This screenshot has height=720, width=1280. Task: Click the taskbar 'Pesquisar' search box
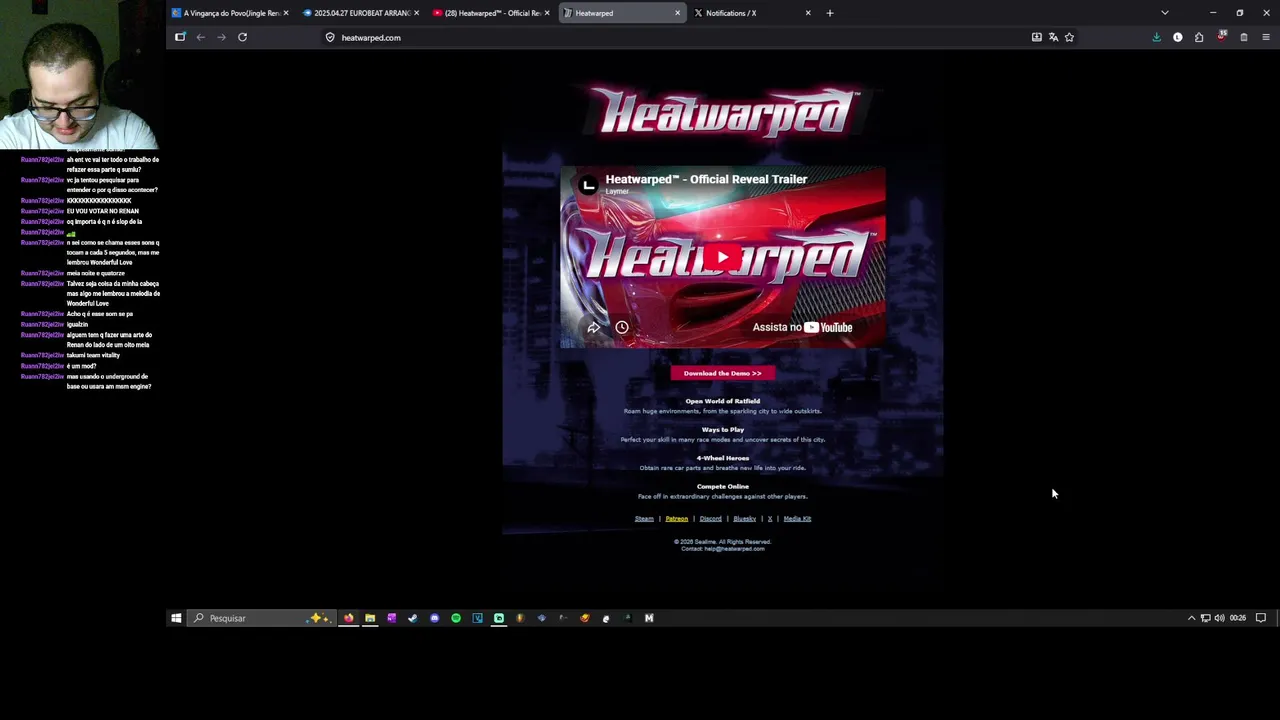point(263,618)
